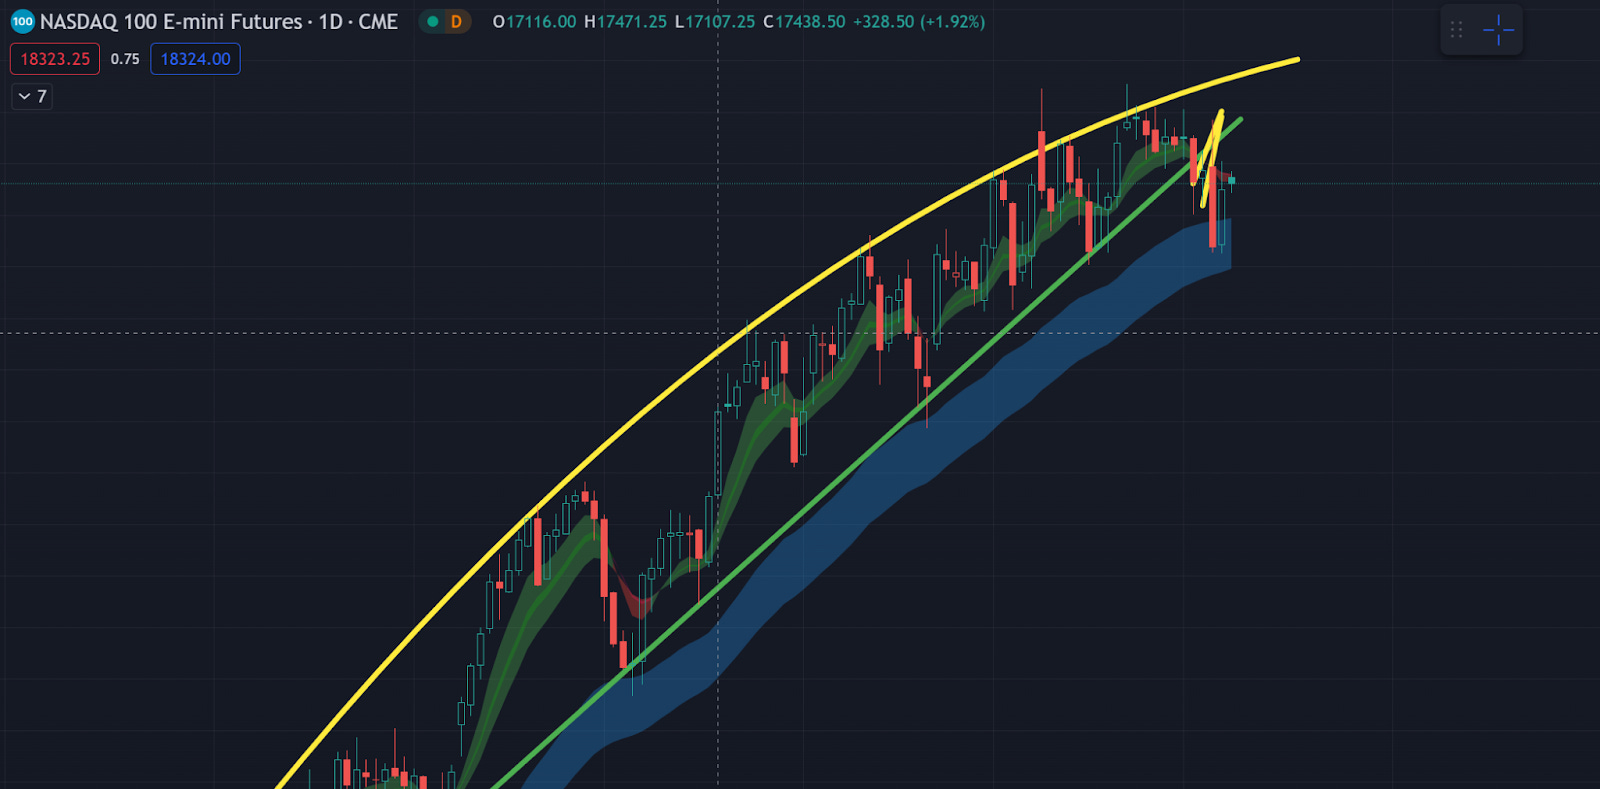Grab the floating toolbar drag handle dots
This screenshot has height=789, width=1600.
point(1456,30)
